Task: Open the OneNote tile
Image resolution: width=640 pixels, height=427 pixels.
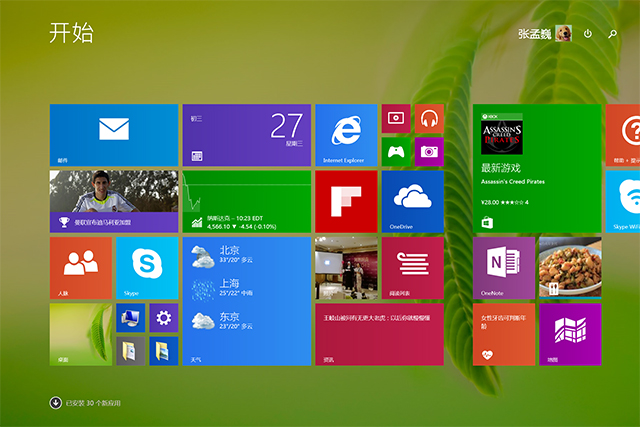Action: click(504, 268)
